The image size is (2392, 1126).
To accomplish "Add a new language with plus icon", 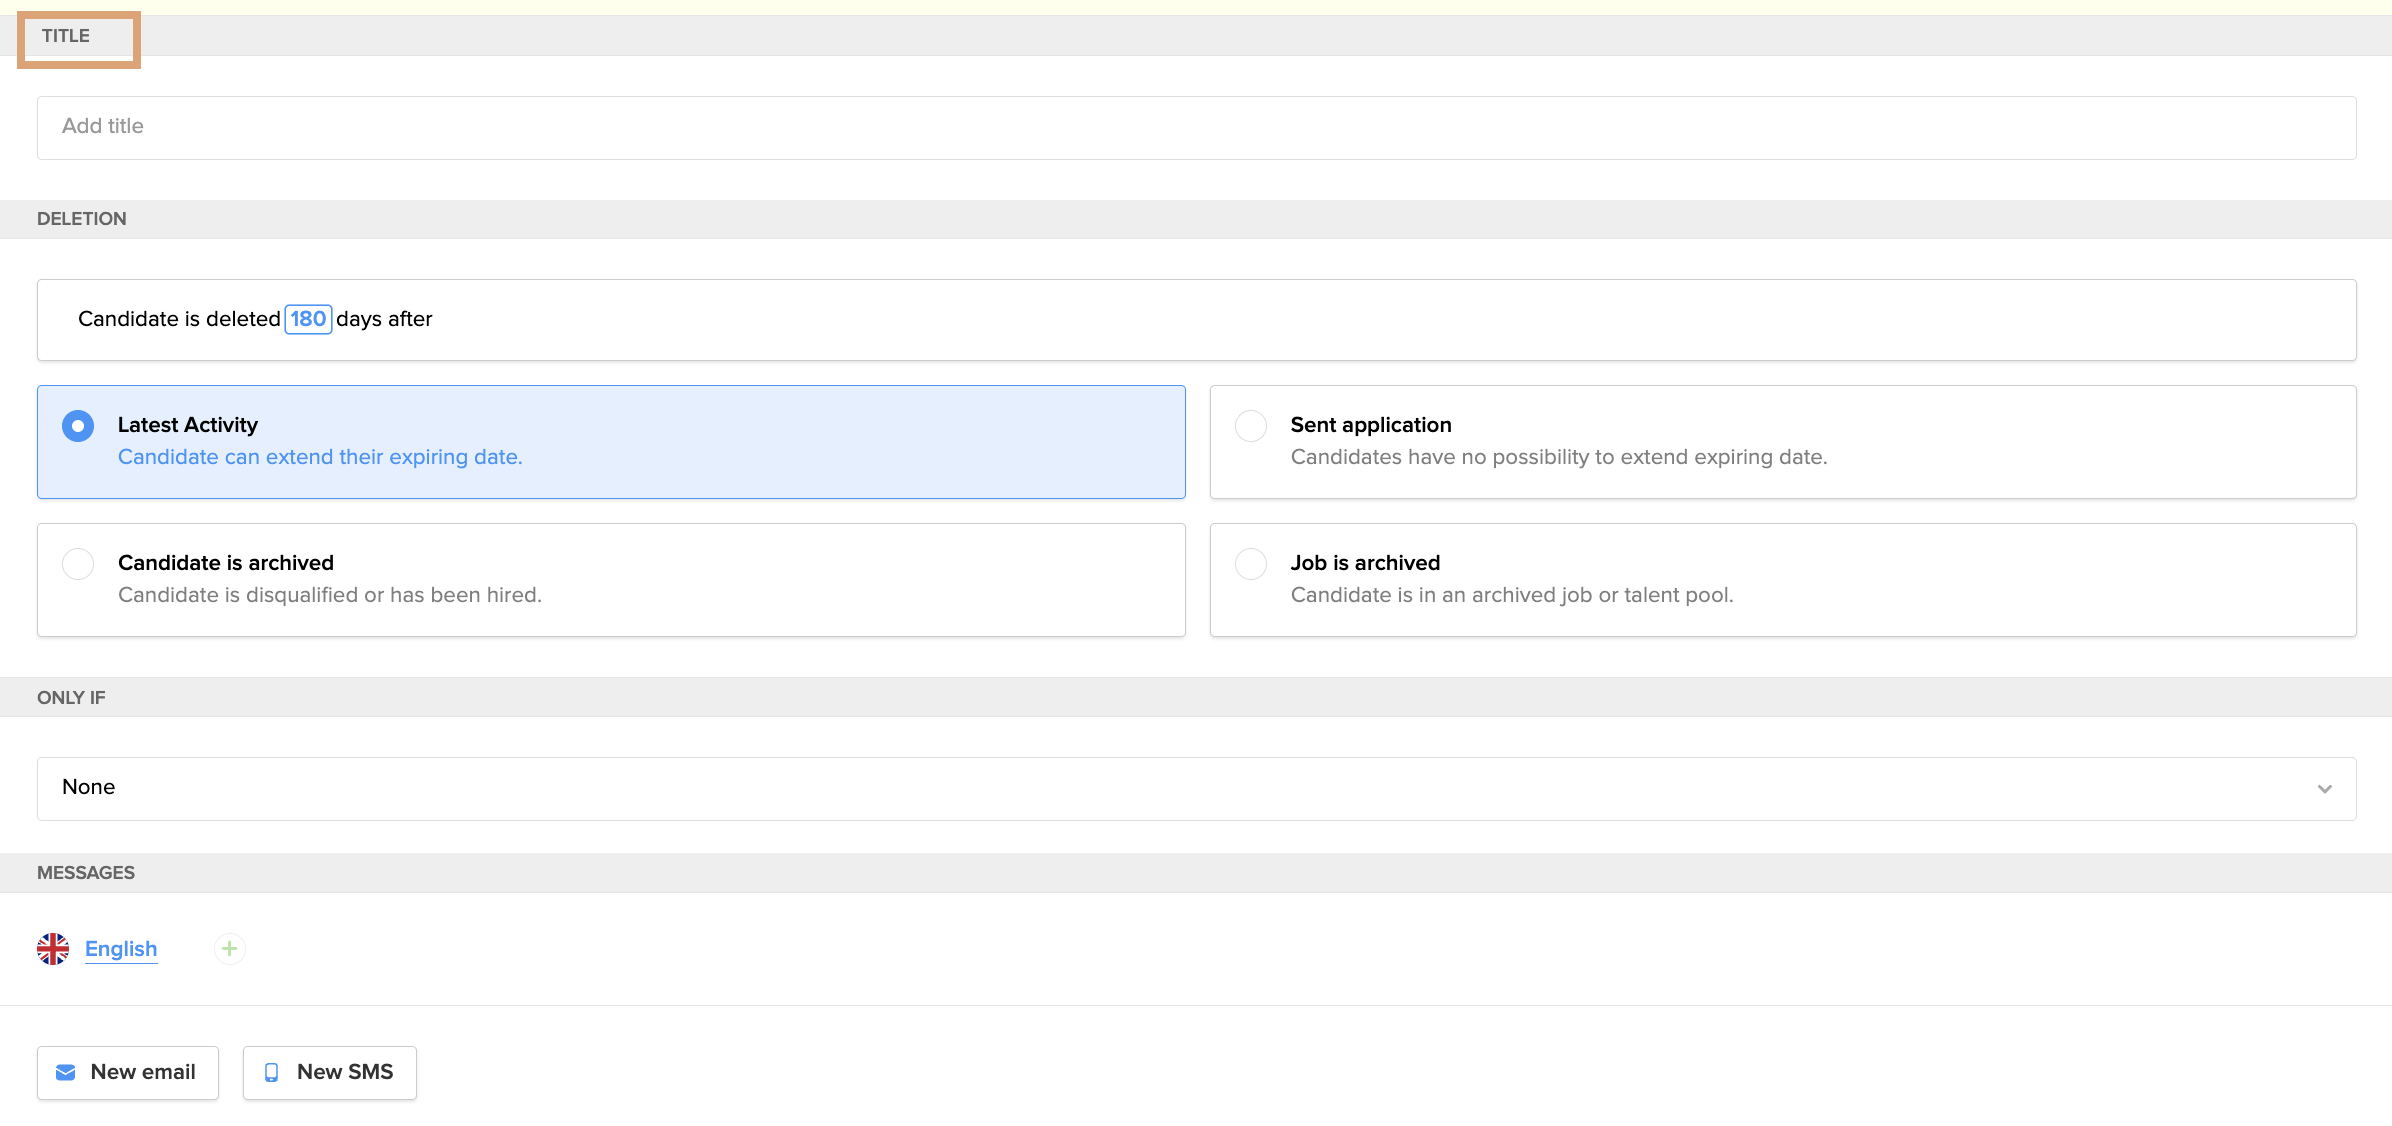I will click(x=229, y=948).
